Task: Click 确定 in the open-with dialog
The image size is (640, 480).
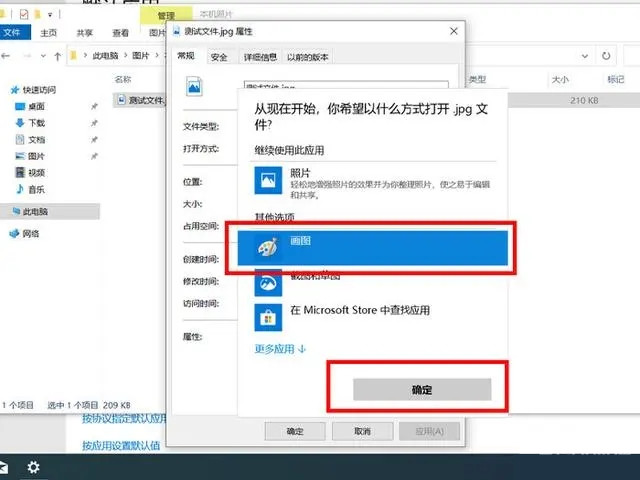Action: pos(422,389)
